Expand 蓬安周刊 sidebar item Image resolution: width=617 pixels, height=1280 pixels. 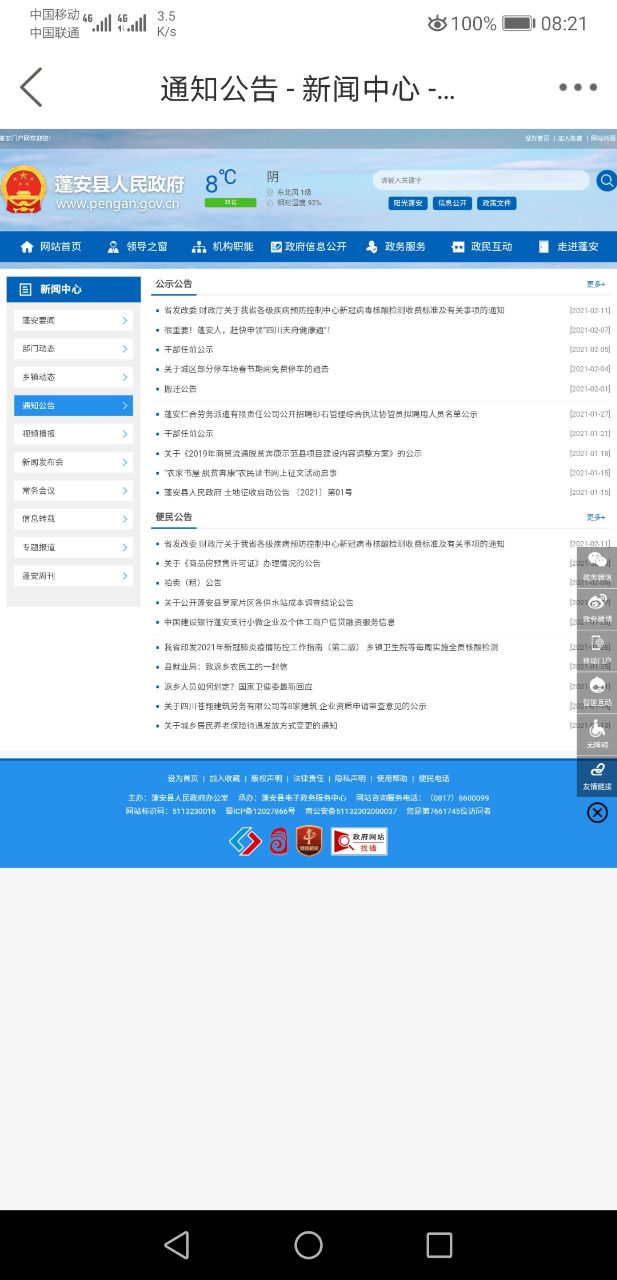[73, 576]
